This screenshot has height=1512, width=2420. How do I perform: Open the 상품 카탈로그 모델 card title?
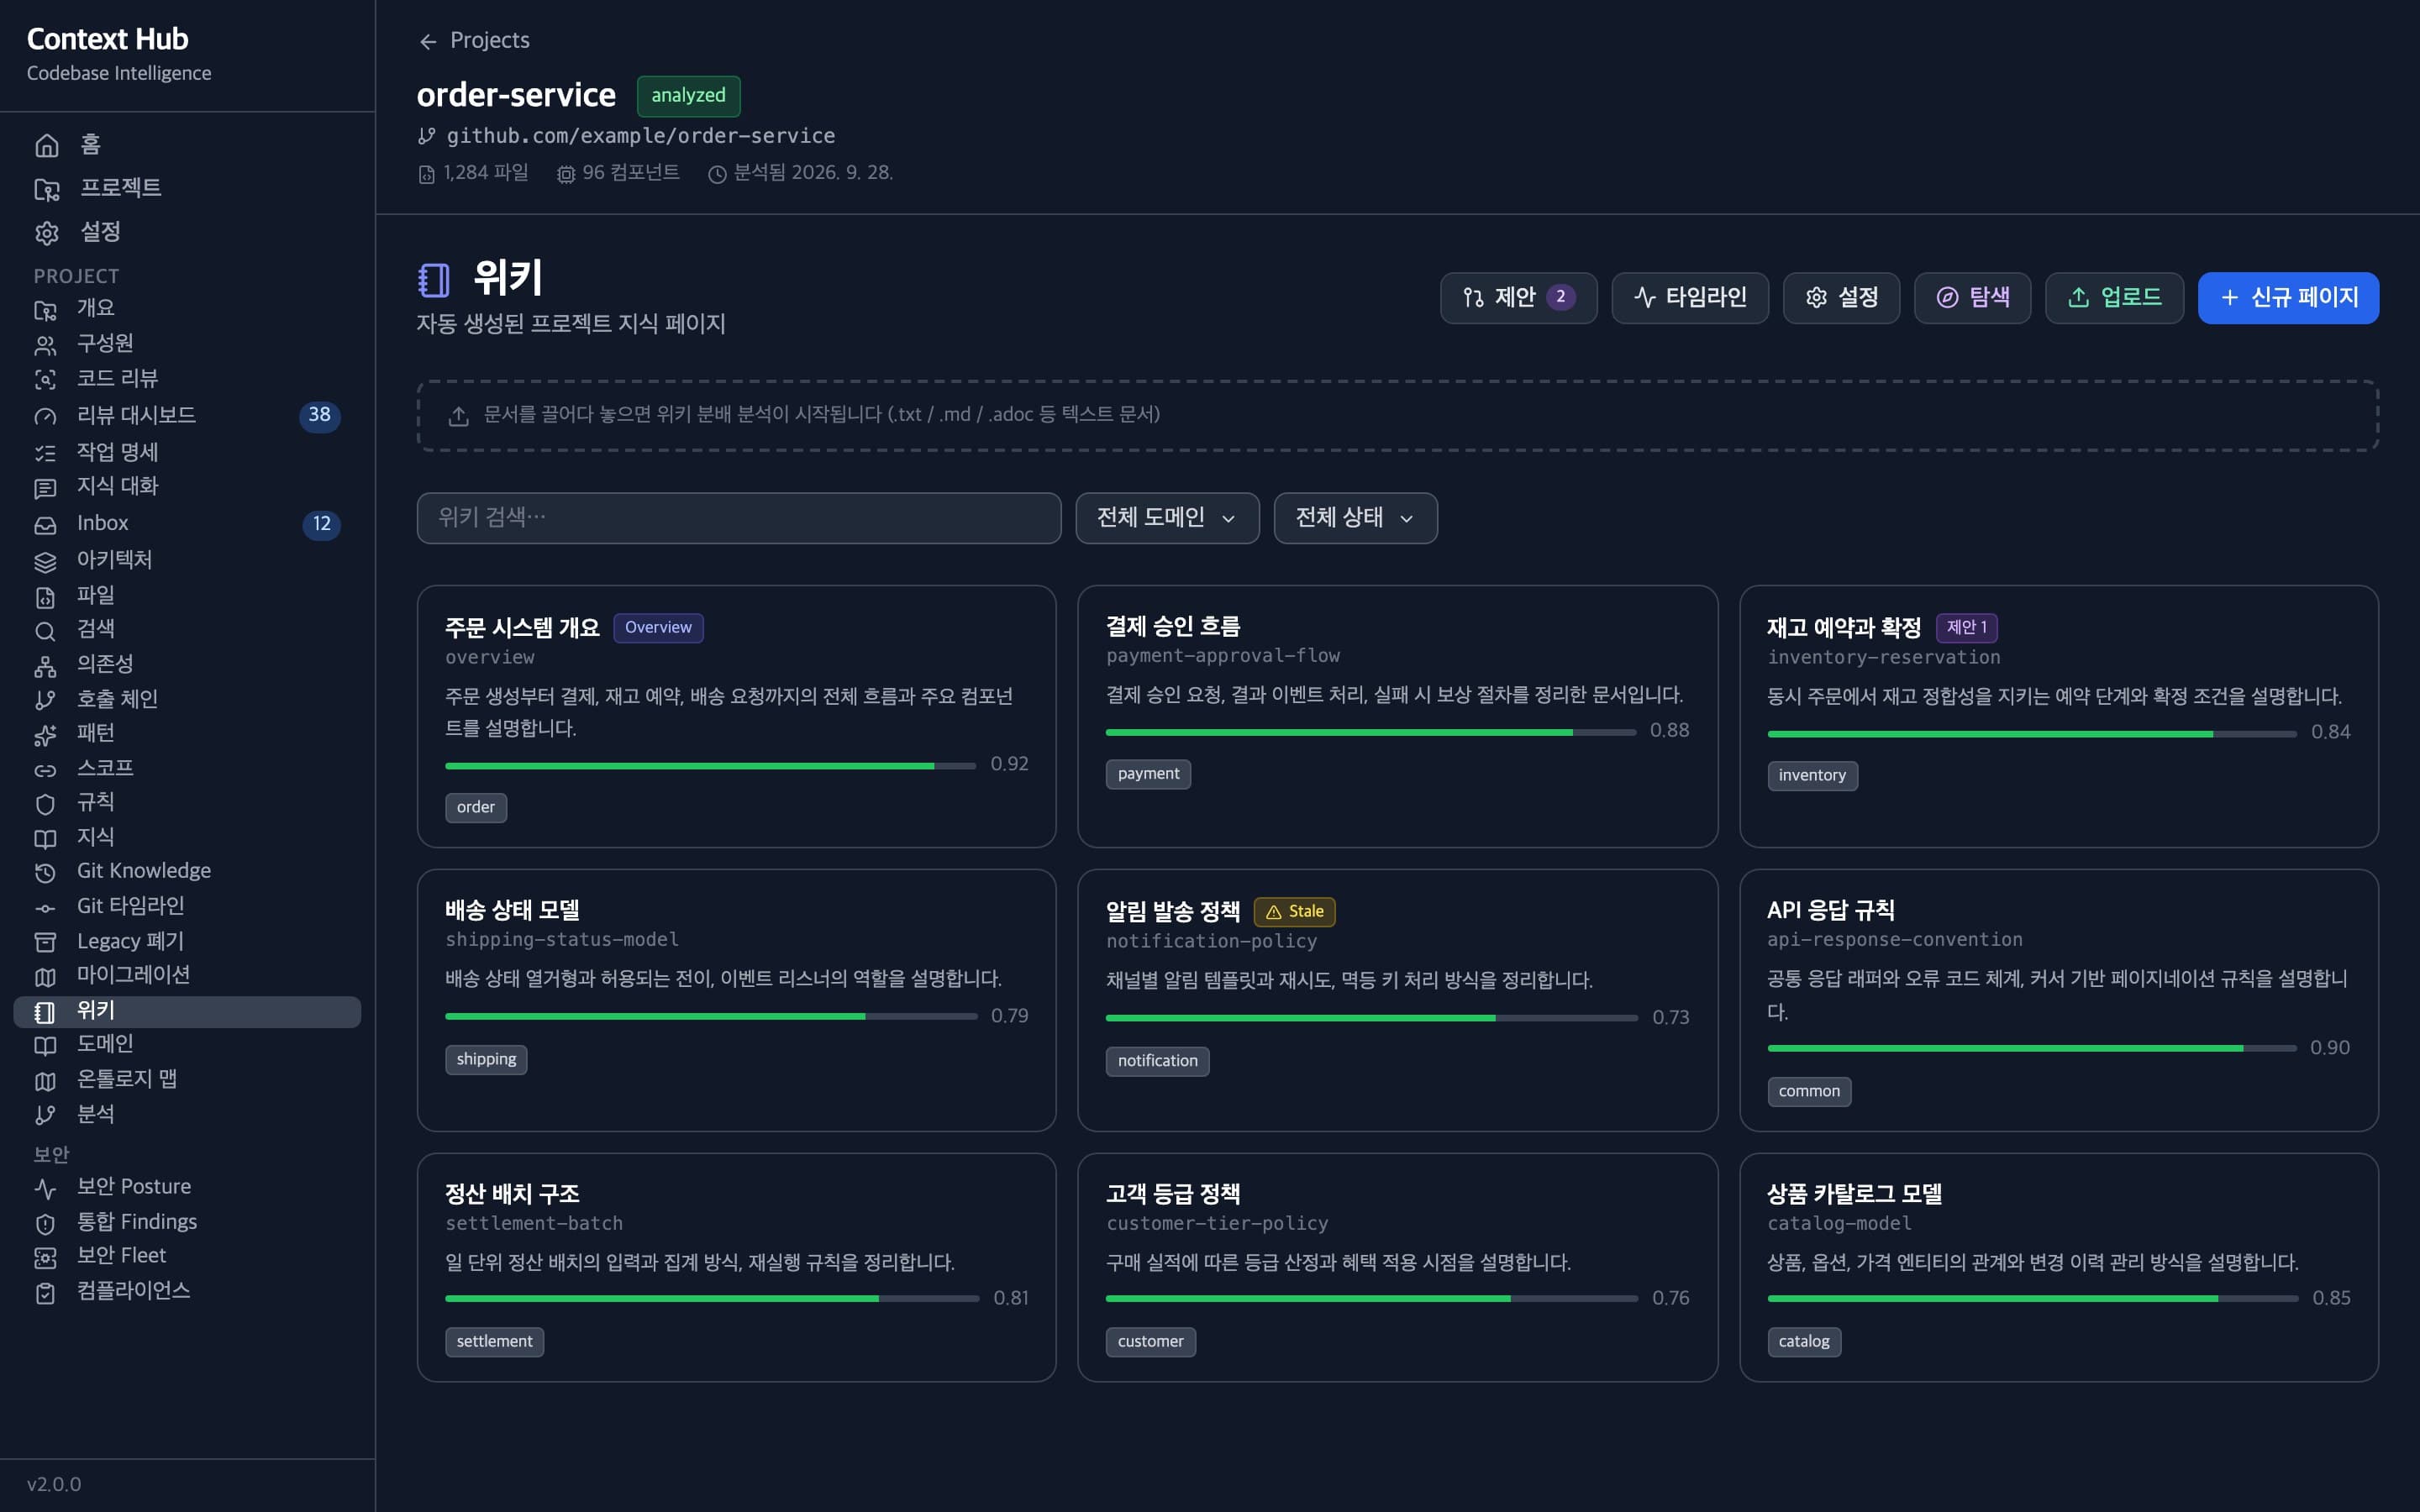[1854, 1194]
